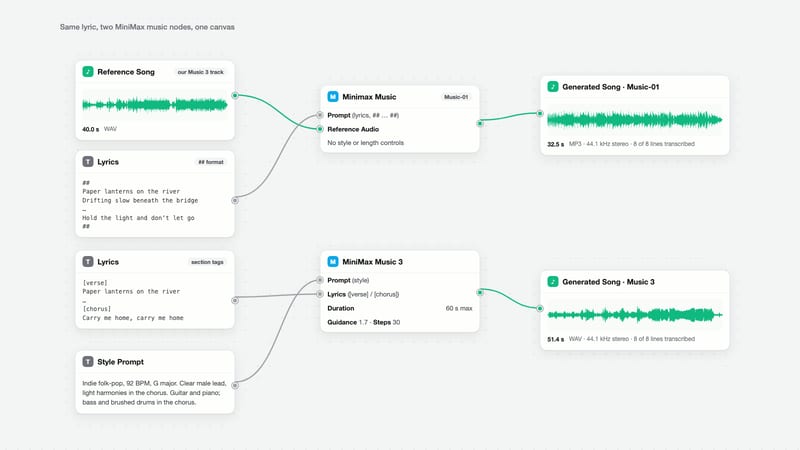Click the style prompt text 'Indie folk-pop, 92 BPM'

coord(116,383)
